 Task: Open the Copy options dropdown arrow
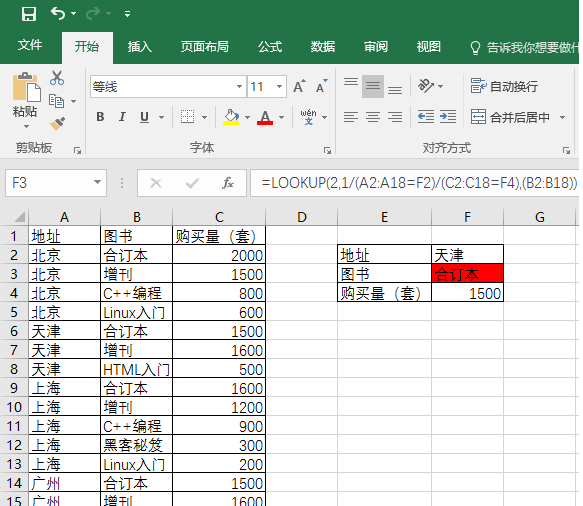(74, 101)
